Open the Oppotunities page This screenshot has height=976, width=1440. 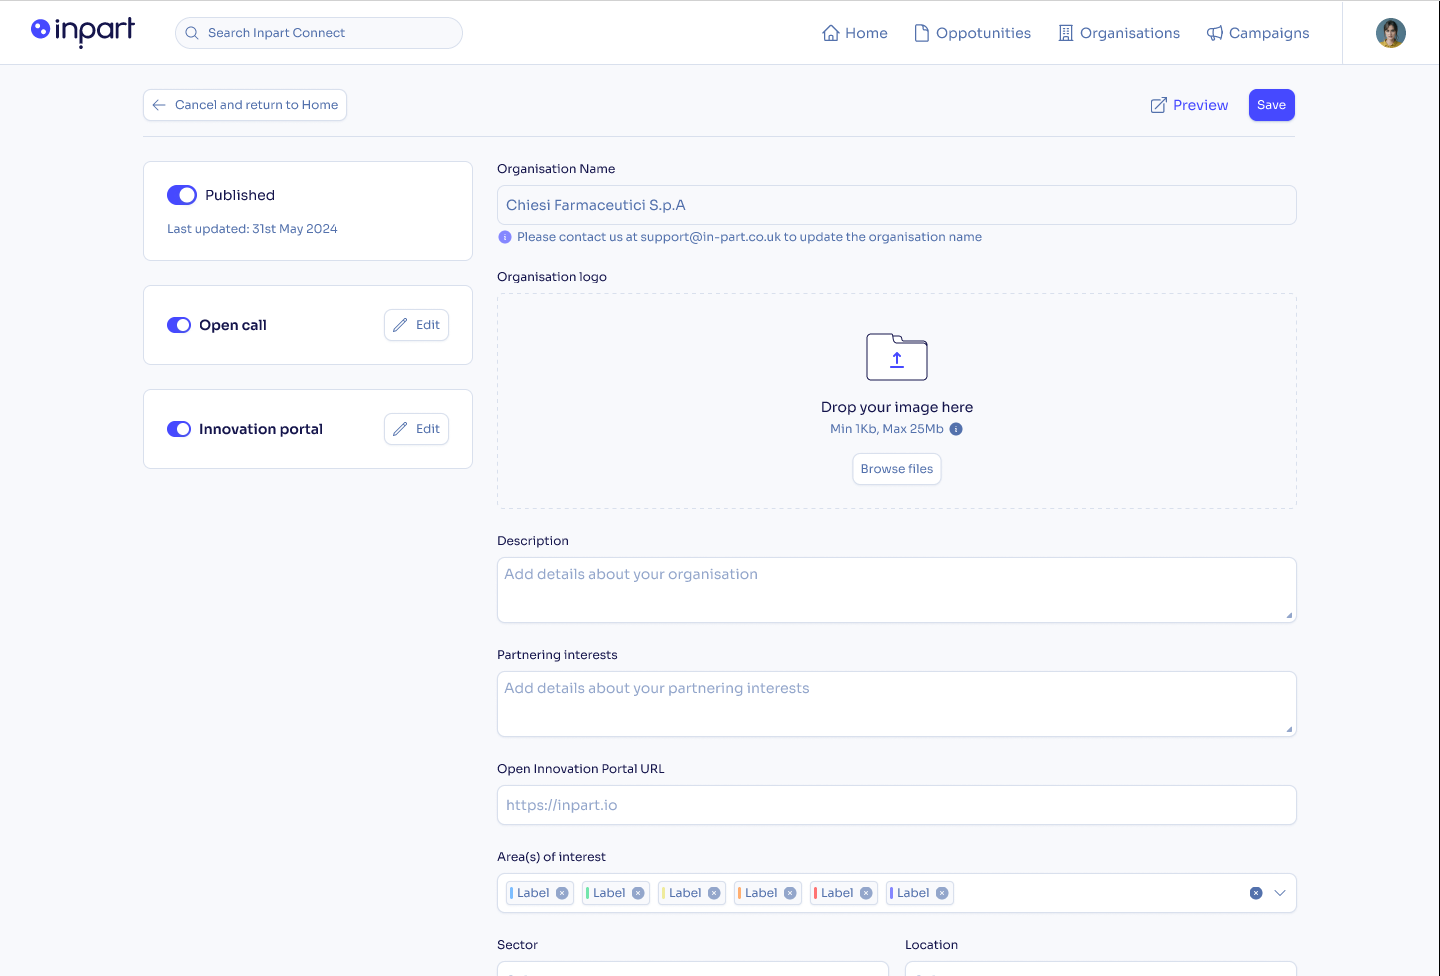(x=972, y=33)
